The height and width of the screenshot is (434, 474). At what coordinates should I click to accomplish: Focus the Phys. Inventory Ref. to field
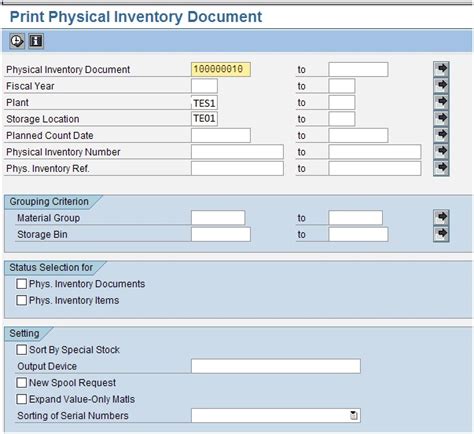pos(375,168)
